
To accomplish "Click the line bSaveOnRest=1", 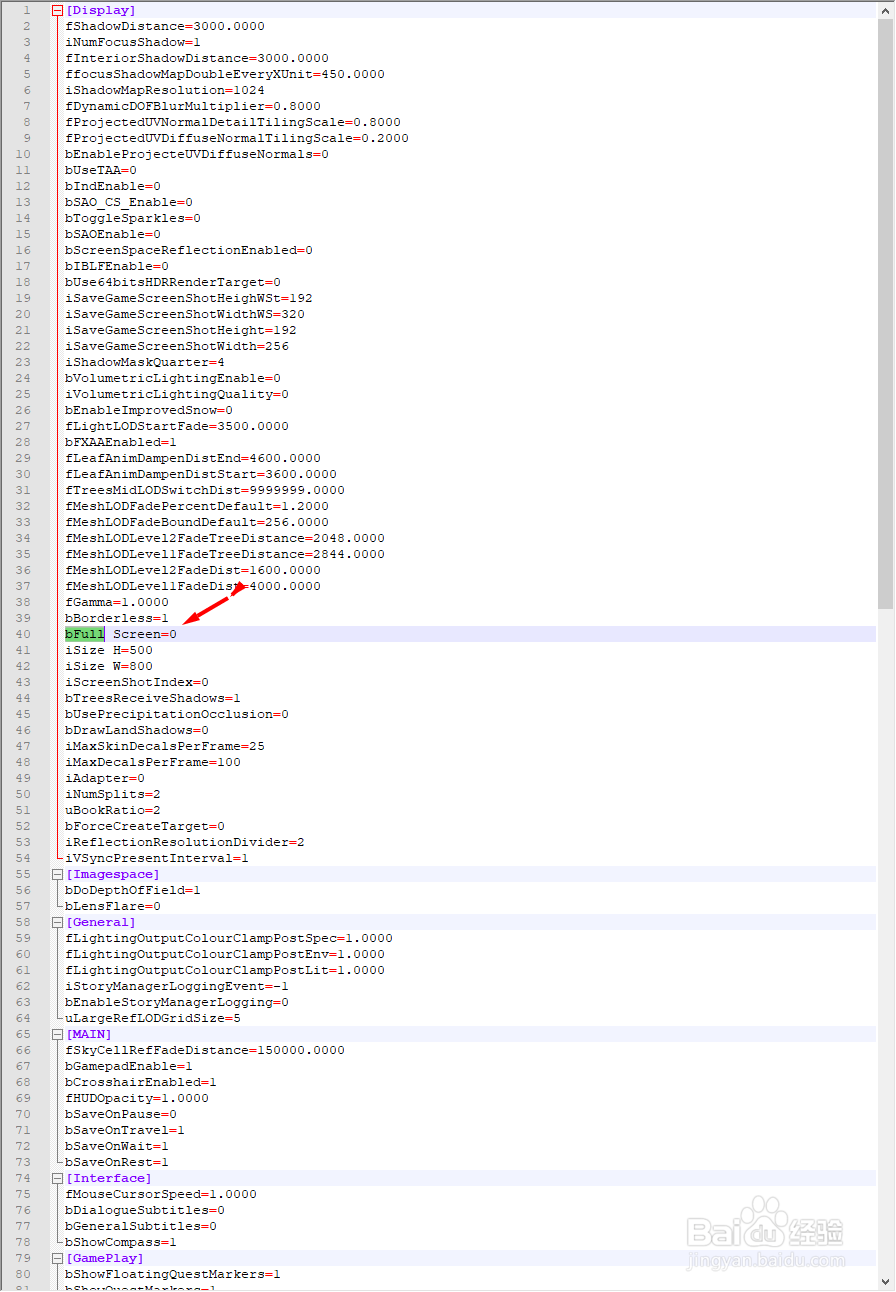I will 117,1162.
